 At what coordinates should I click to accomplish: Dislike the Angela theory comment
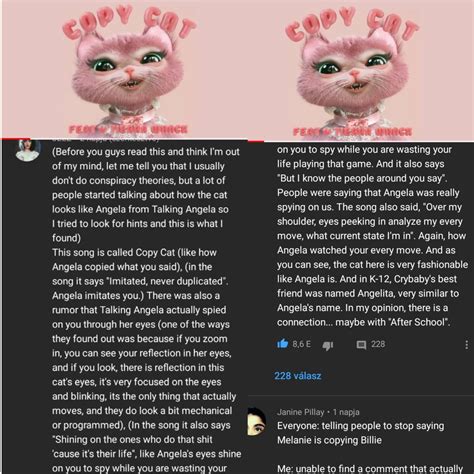click(328, 346)
